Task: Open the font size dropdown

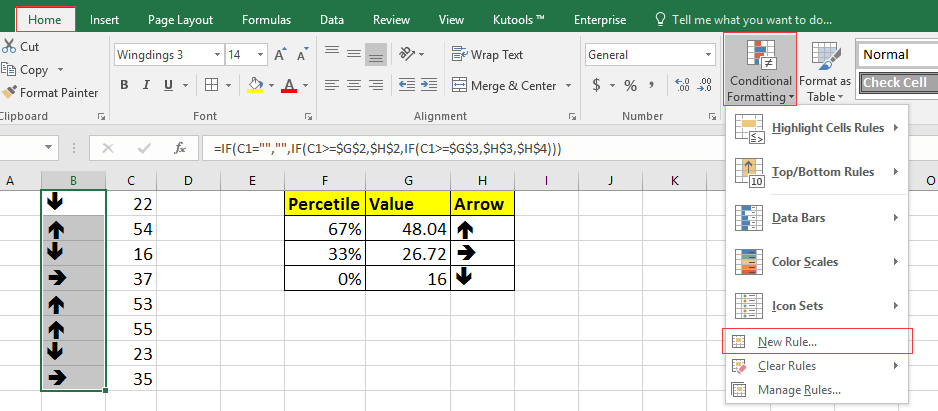Action: click(261, 55)
